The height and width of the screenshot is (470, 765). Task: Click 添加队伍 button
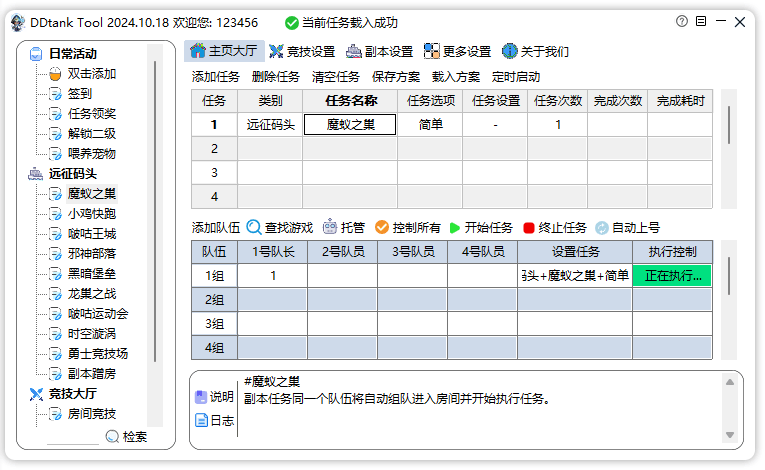(x=216, y=228)
